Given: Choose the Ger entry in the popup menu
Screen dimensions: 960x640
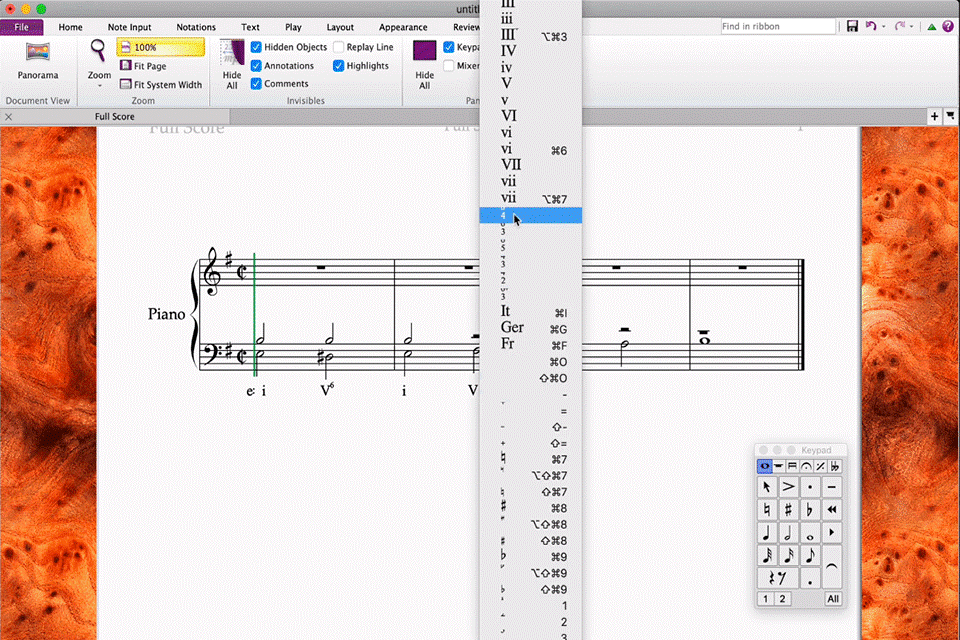Looking at the screenshot, I should tap(512, 328).
